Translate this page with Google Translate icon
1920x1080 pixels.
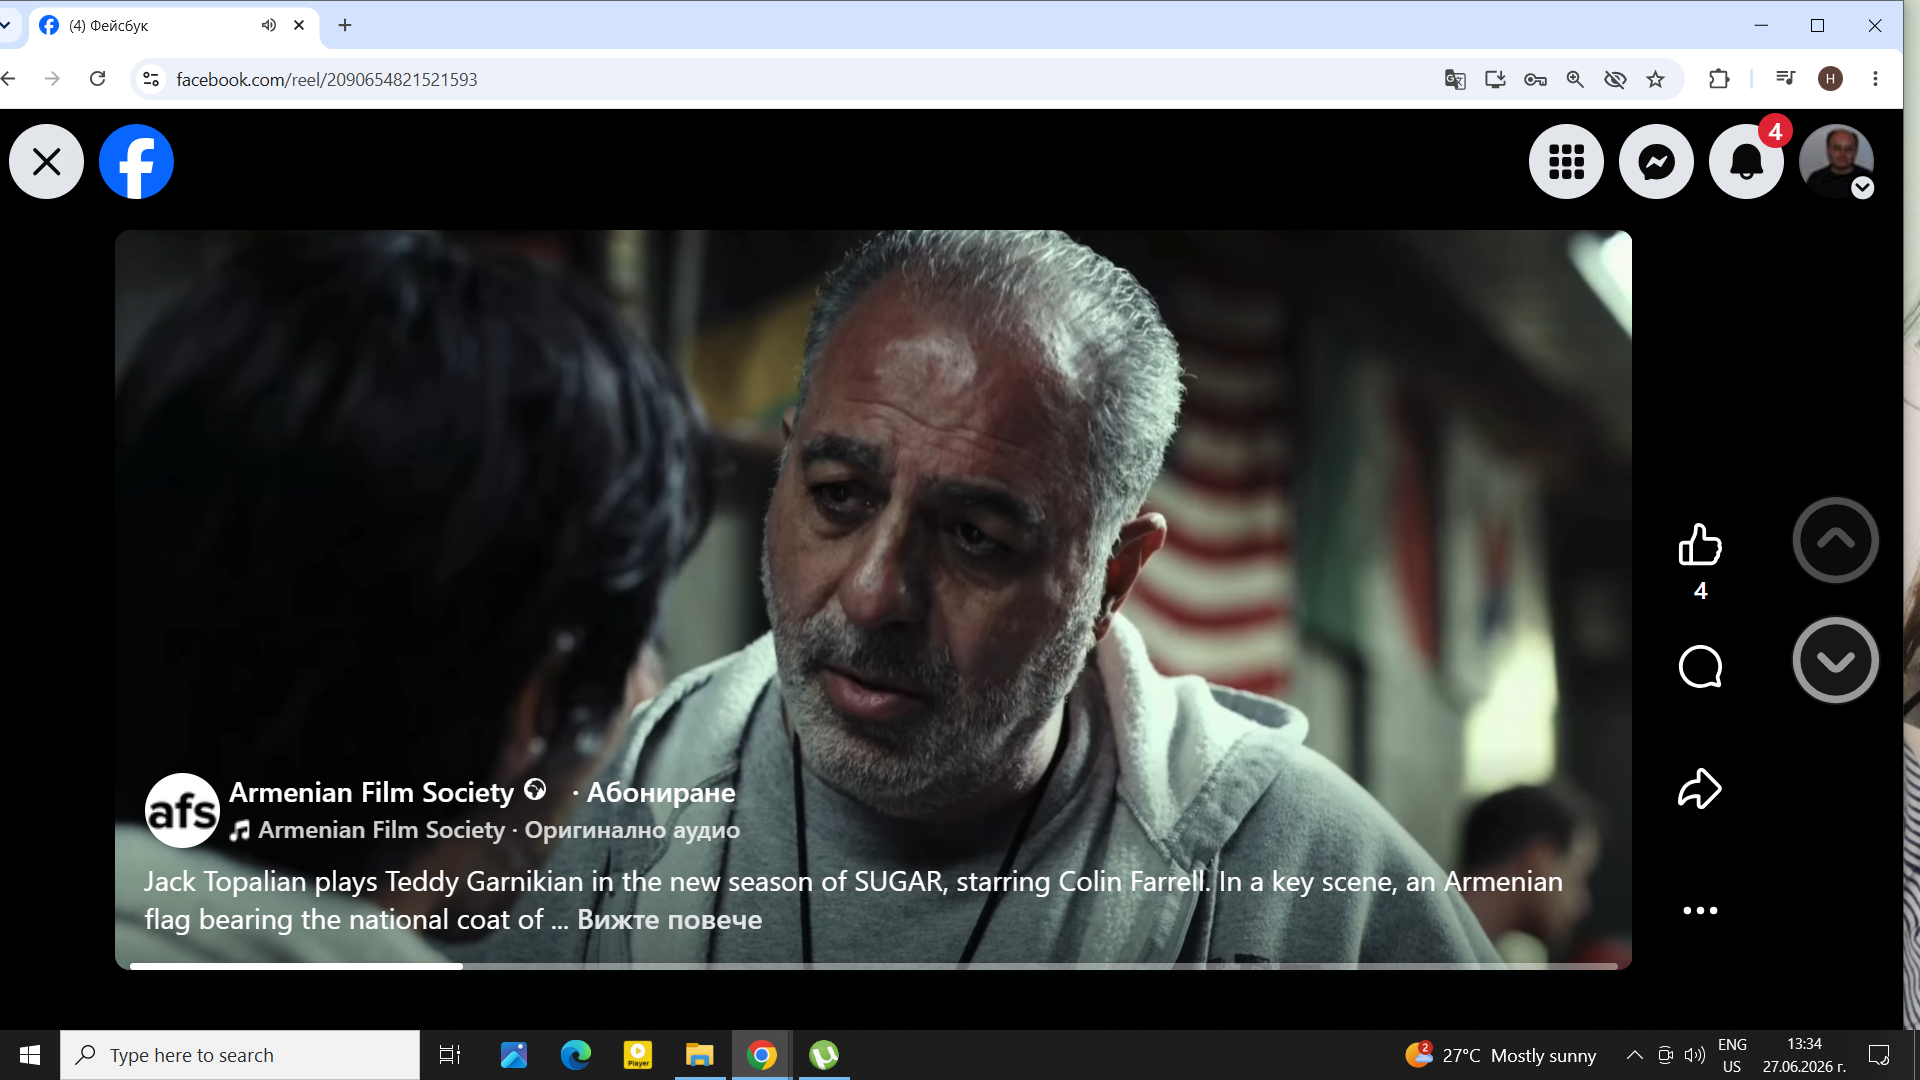(x=1455, y=79)
